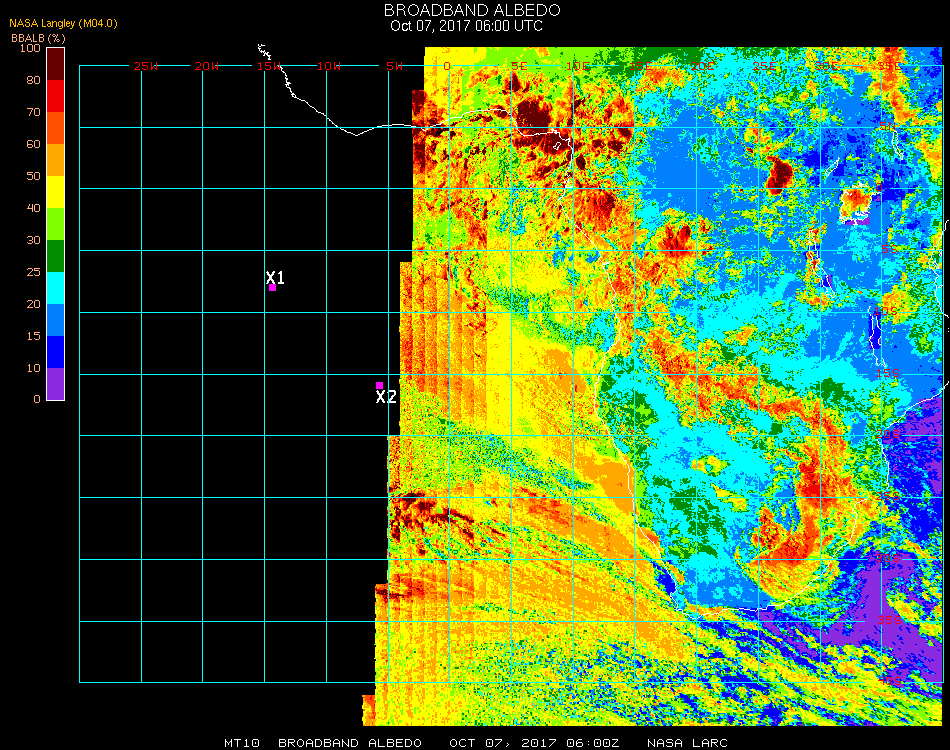Select the purple 0-10% legend swatch
Image resolution: width=950 pixels, height=750 pixels.
point(55,384)
